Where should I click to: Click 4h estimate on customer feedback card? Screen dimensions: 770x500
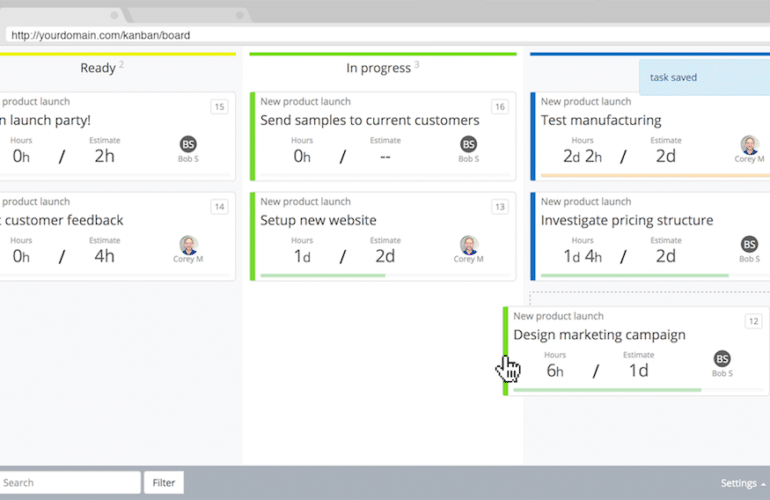tap(105, 256)
